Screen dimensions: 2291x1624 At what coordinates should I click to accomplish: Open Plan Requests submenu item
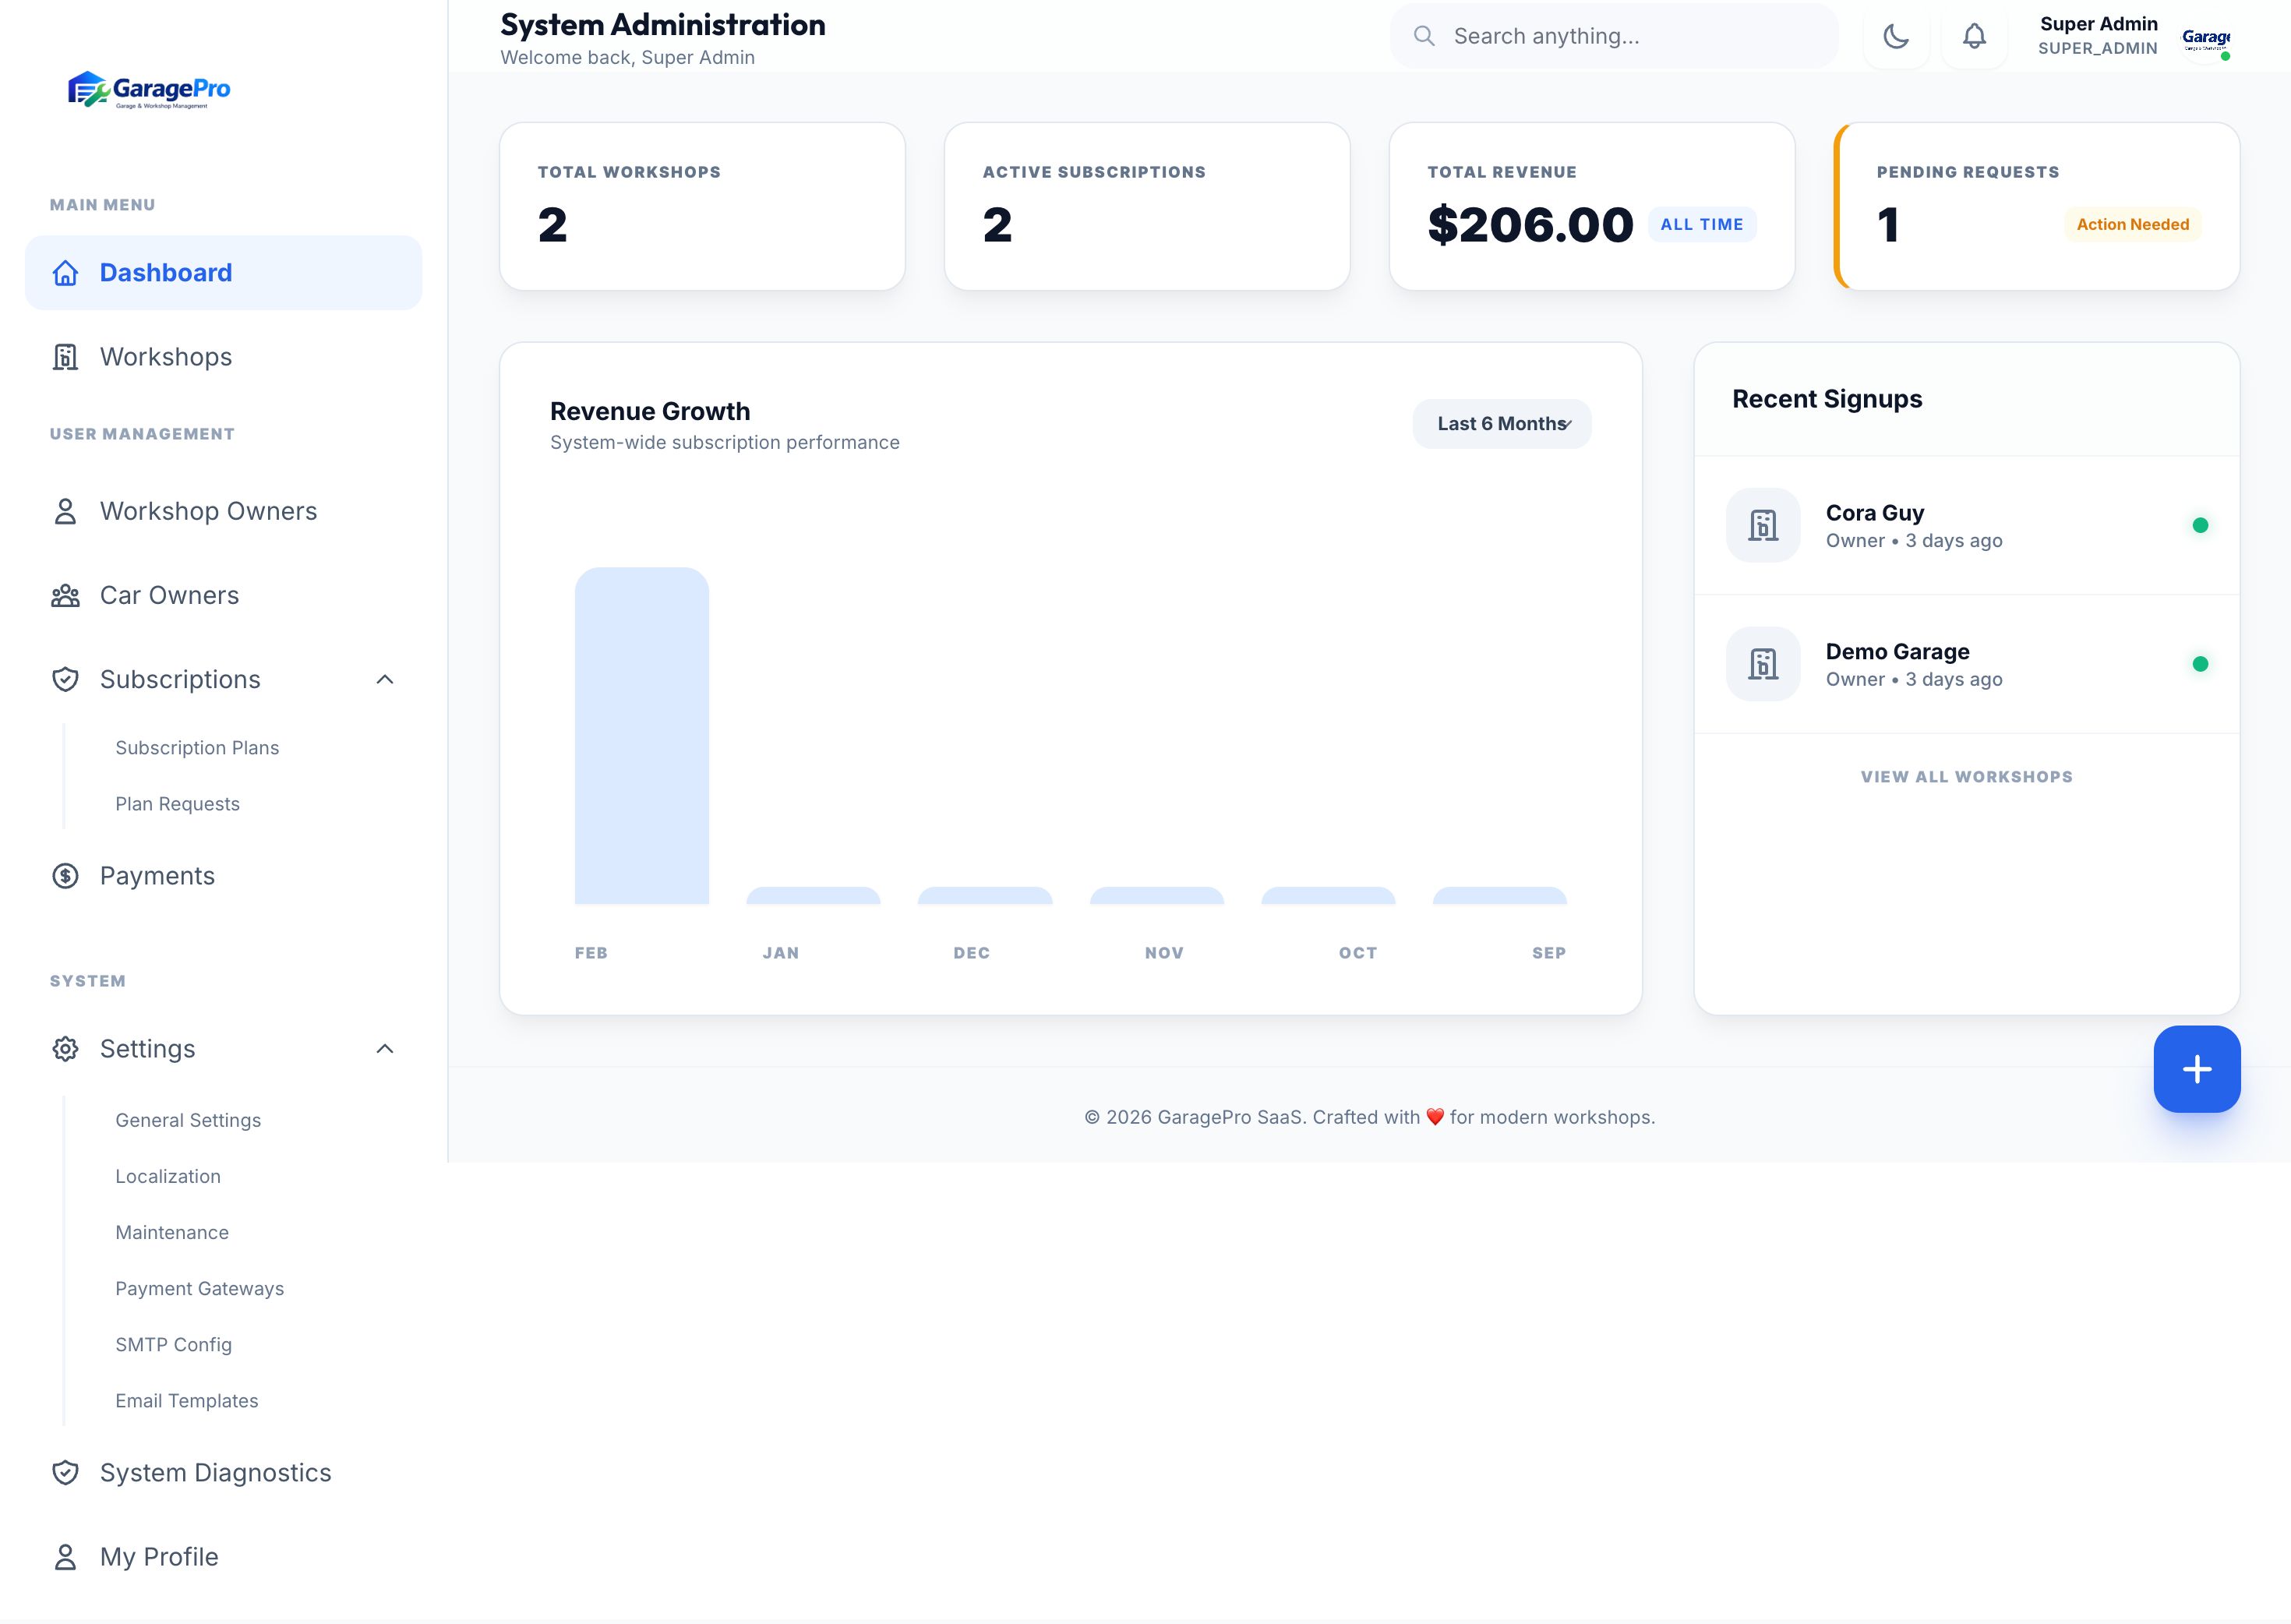click(177, 804)
